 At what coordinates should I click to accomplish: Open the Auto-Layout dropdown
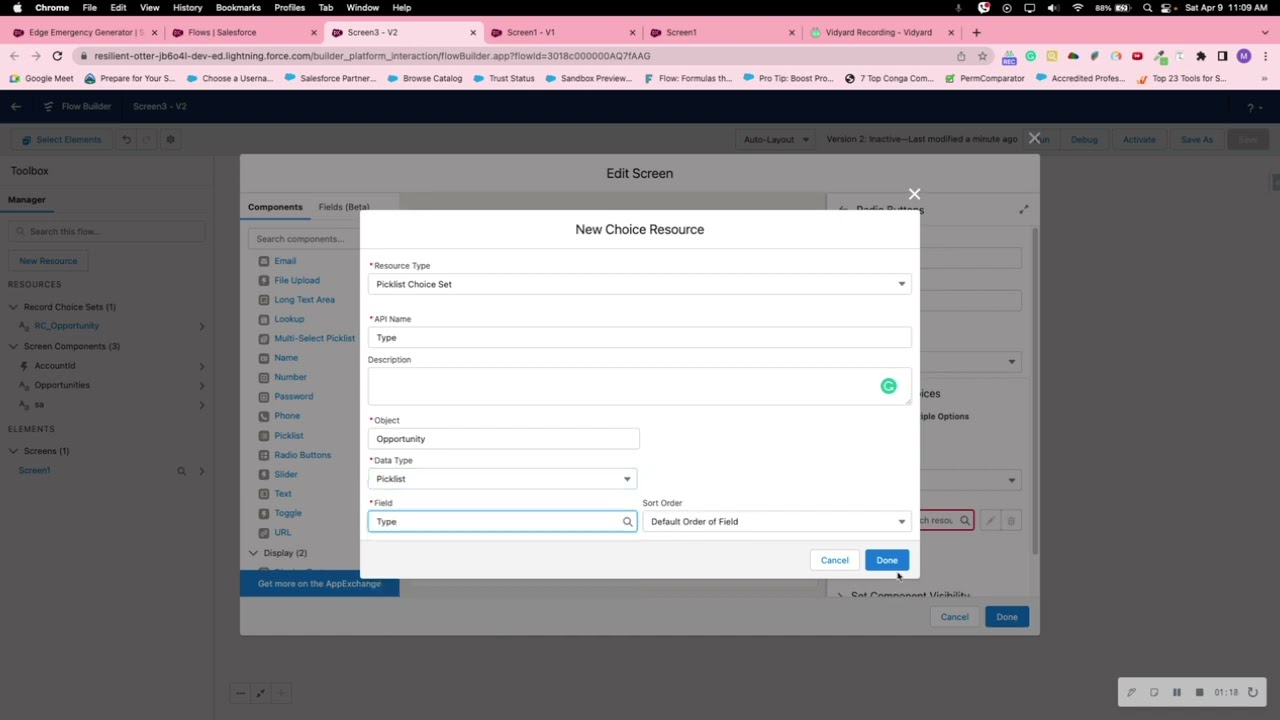pos(776,139)
